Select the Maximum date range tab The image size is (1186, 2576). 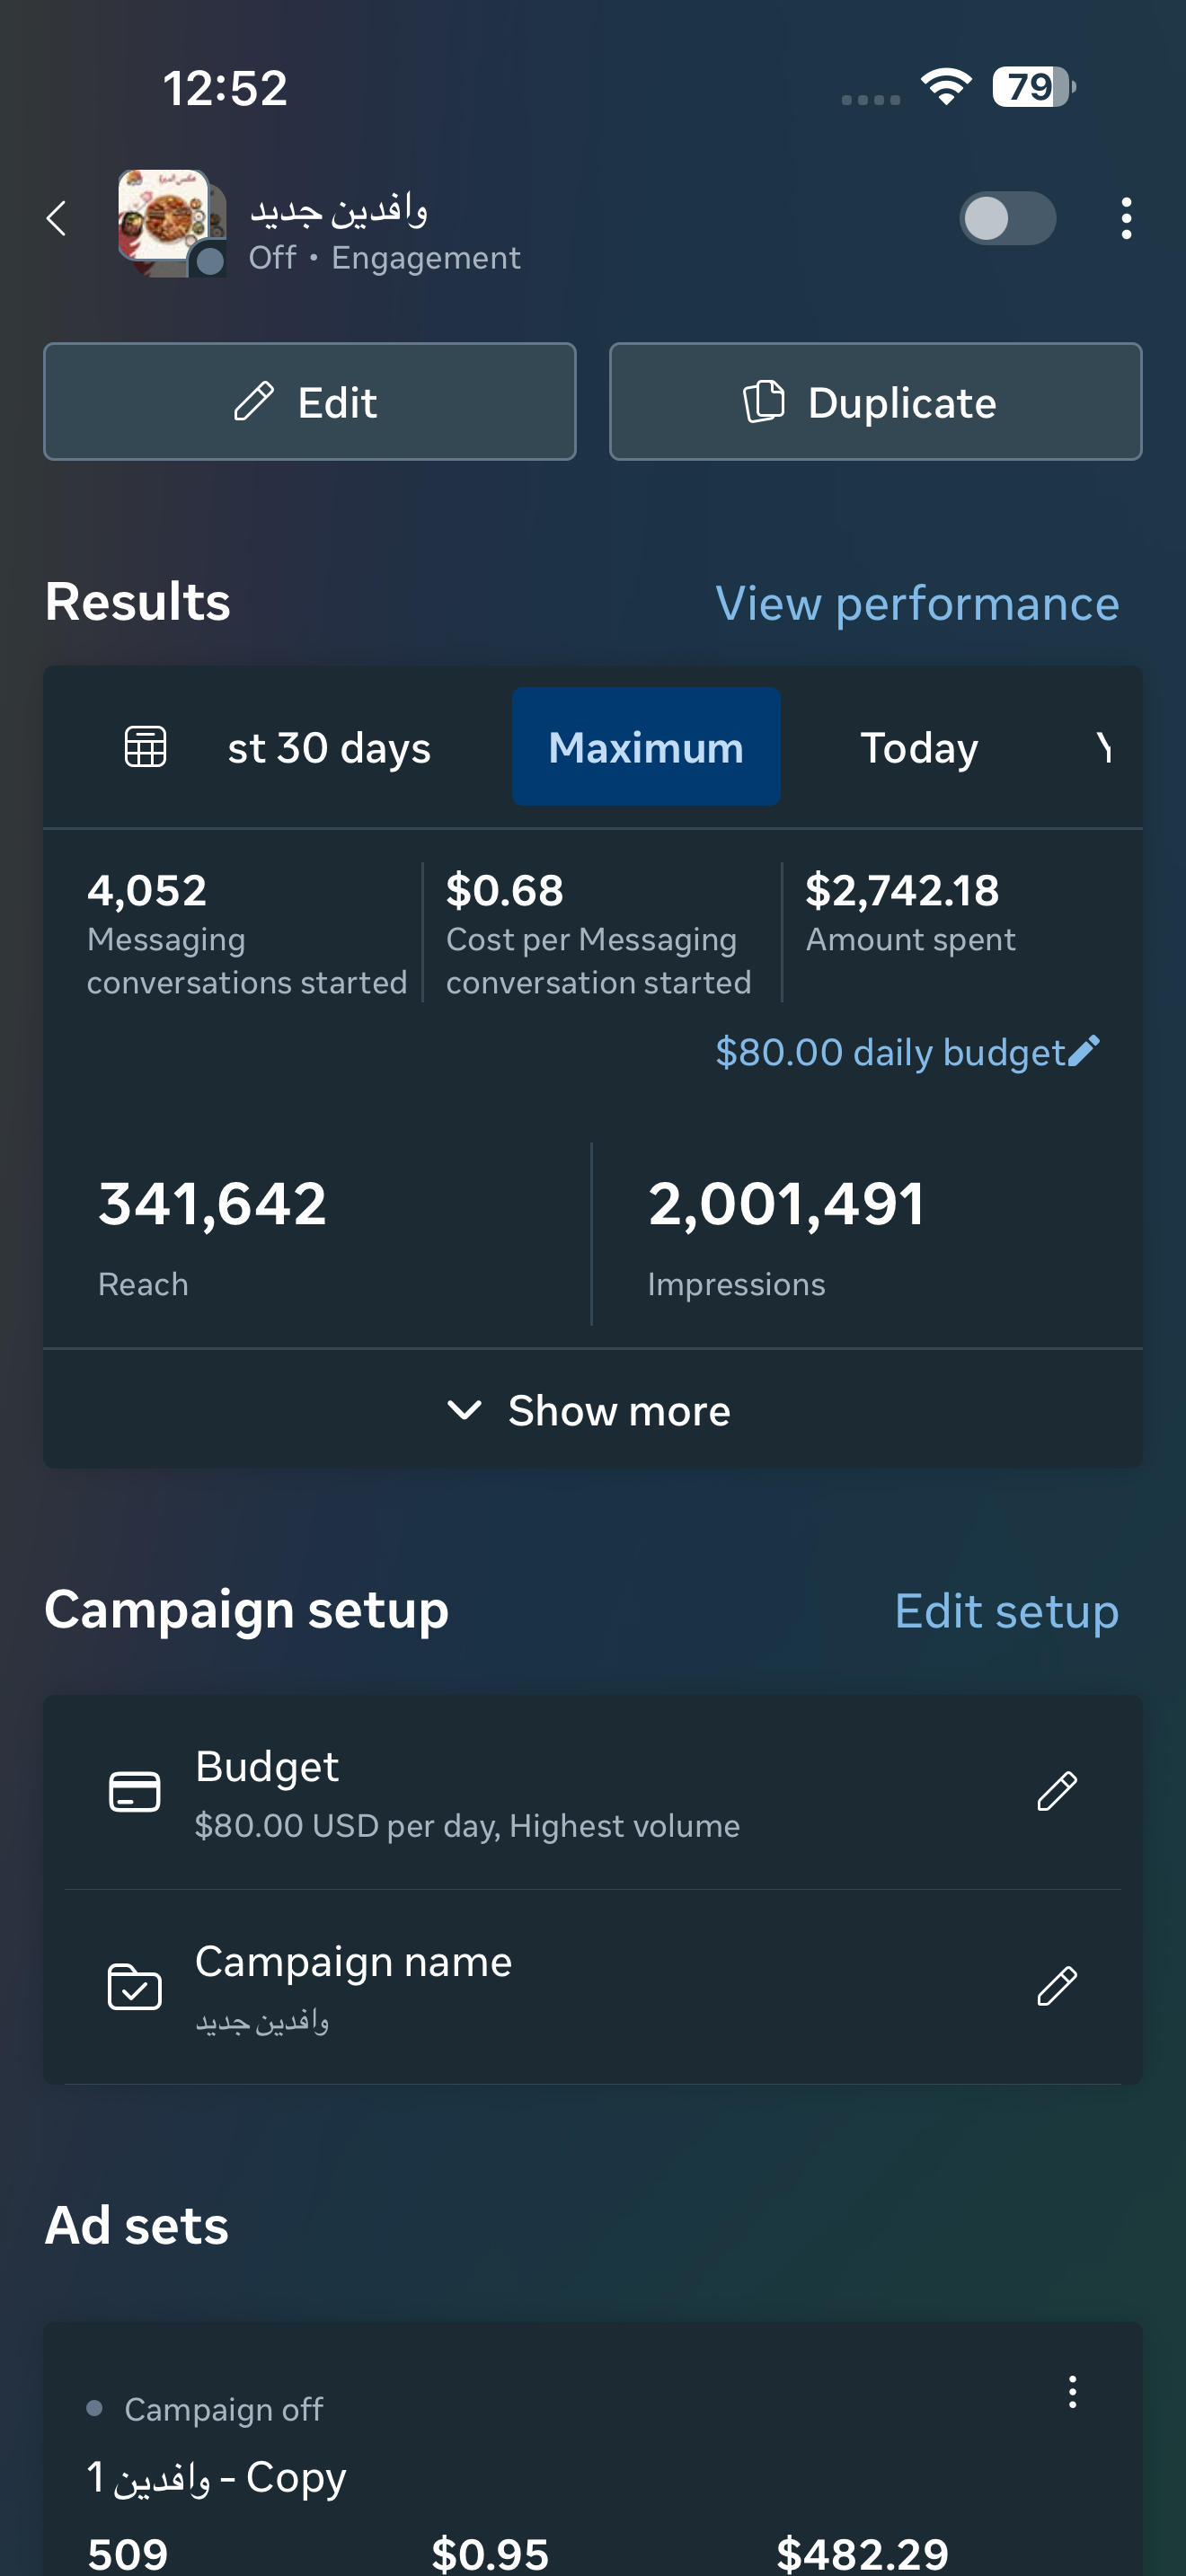click(x=646, y=747)
